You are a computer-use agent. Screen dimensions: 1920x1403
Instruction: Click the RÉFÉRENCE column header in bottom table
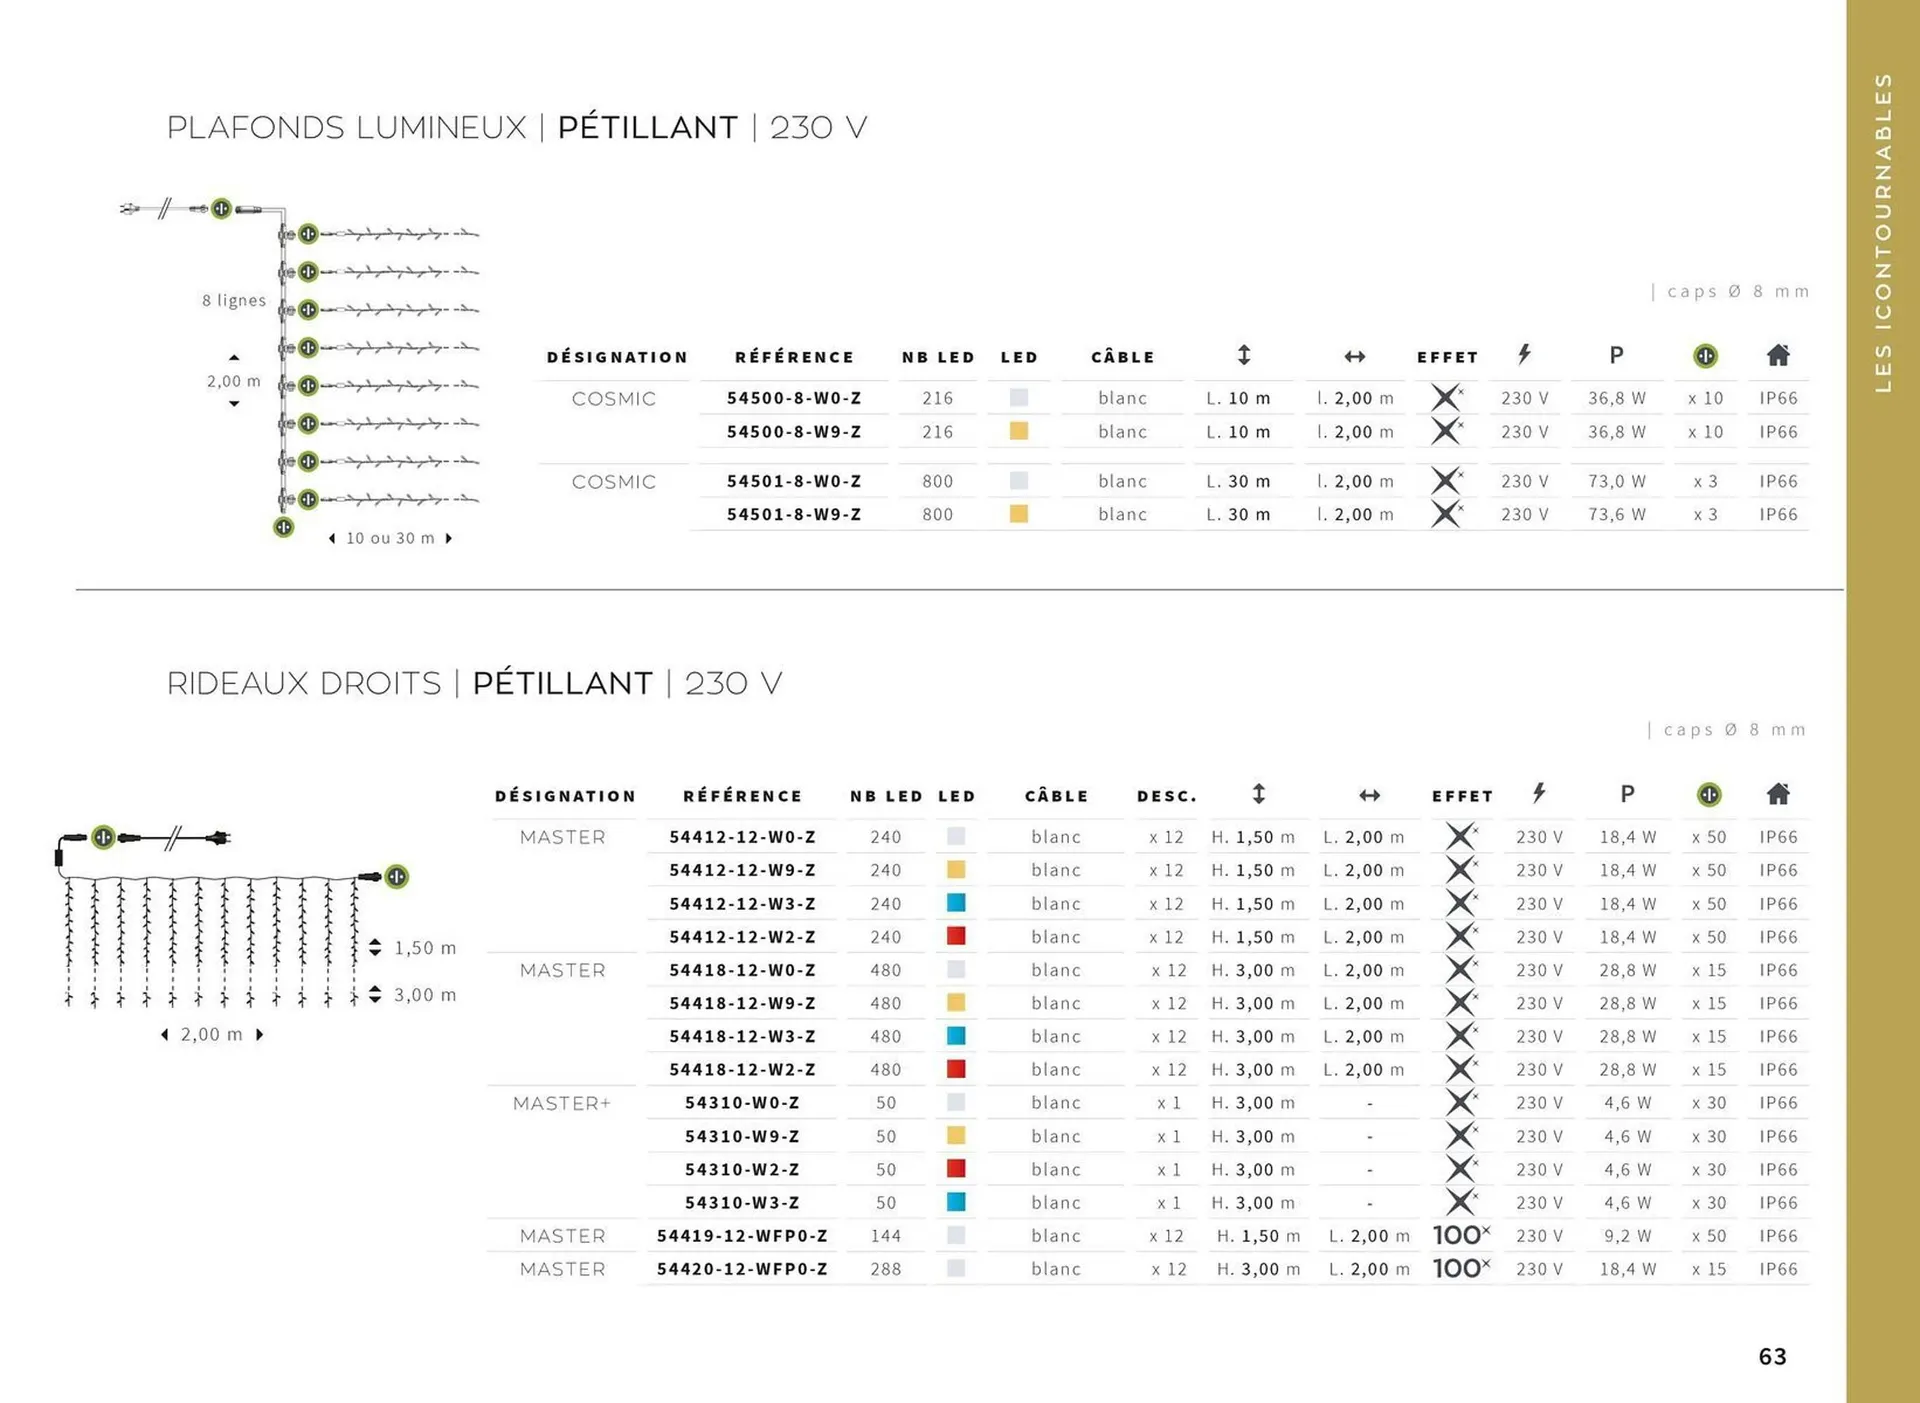pyautogui.click(x=742, y=796)
